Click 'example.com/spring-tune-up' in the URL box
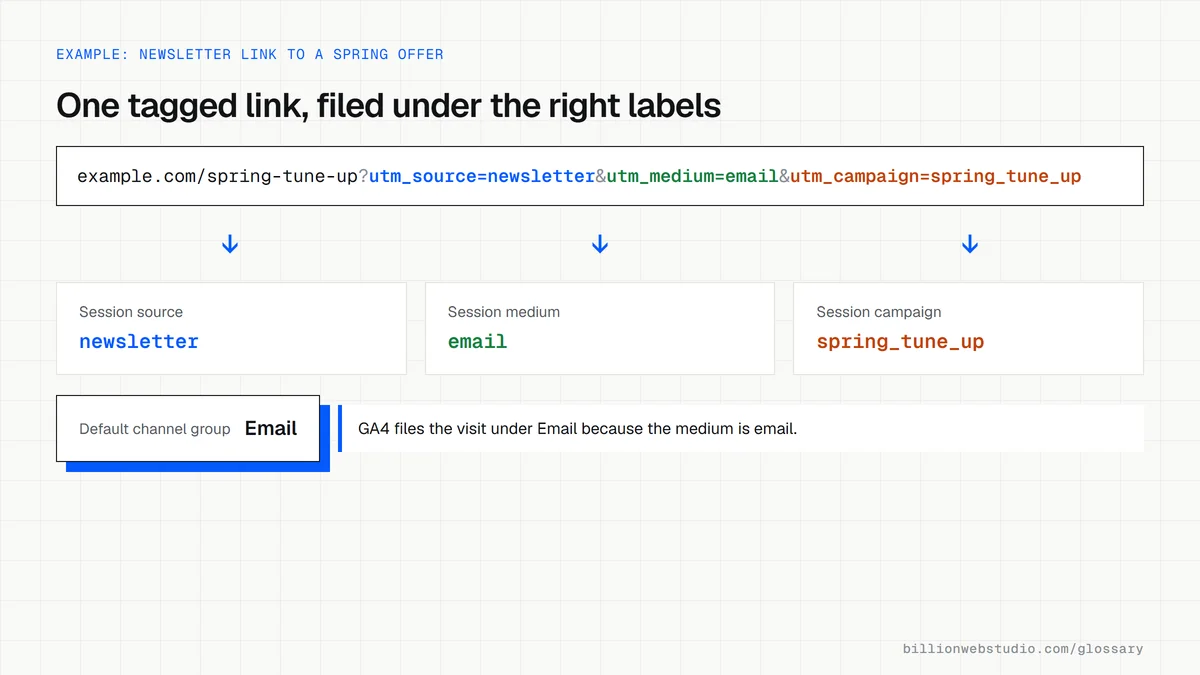1200x675 pixels. pos(218,176)
